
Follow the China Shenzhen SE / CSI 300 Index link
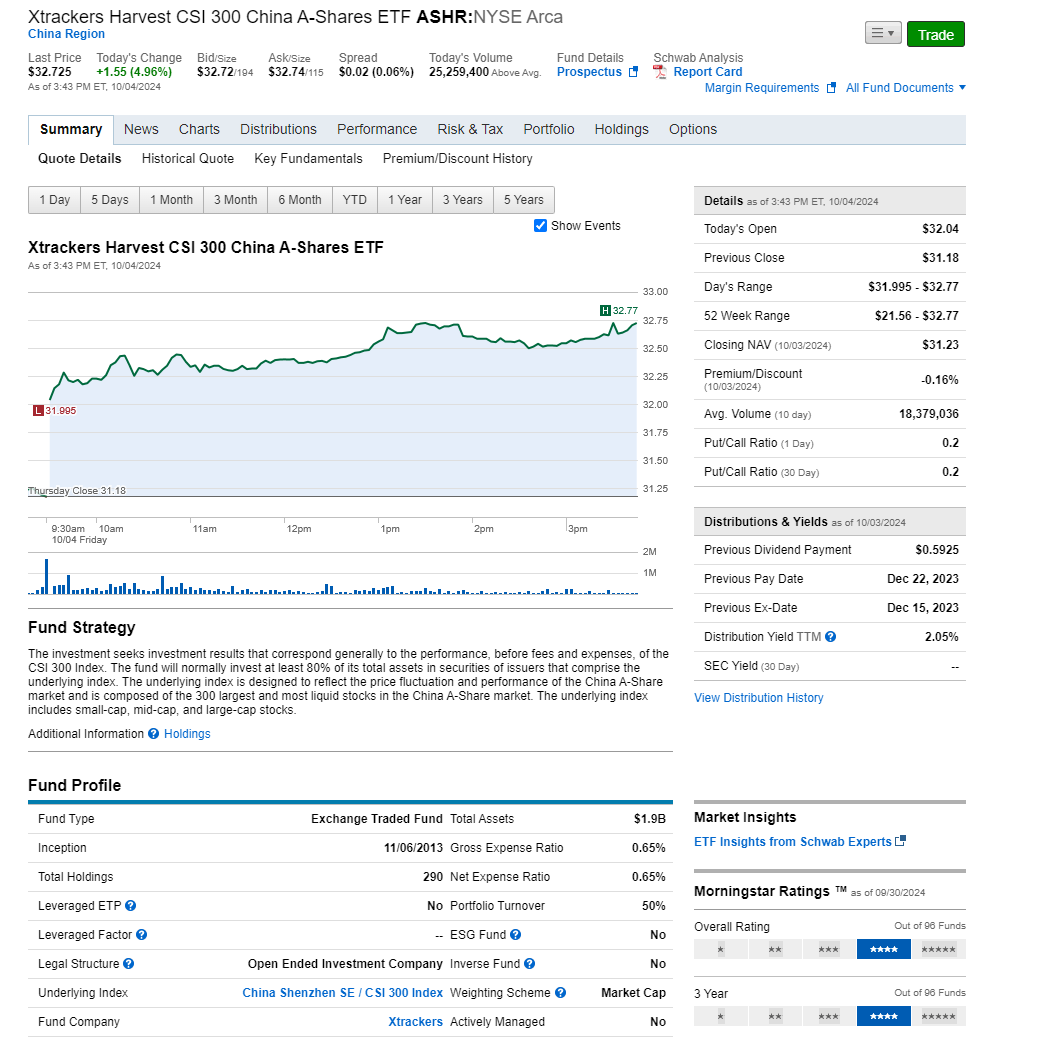tap(342, 992)
